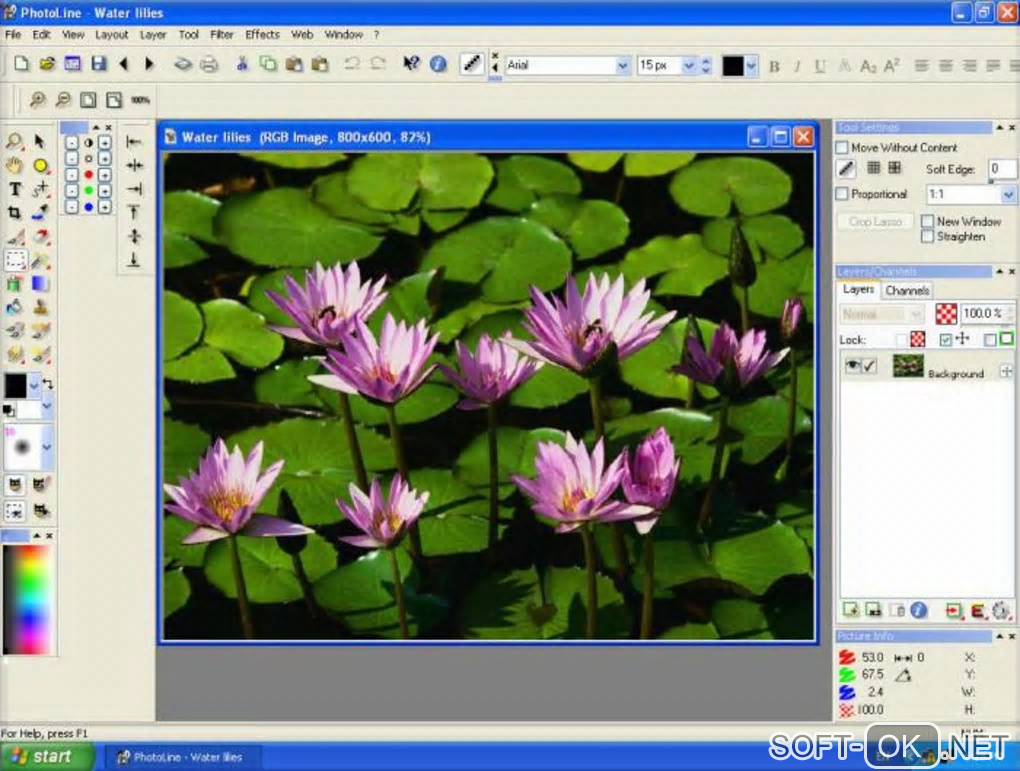Click the Cut scissors icon
This screenshot has height=771, width=1020.
coord(242,64)
